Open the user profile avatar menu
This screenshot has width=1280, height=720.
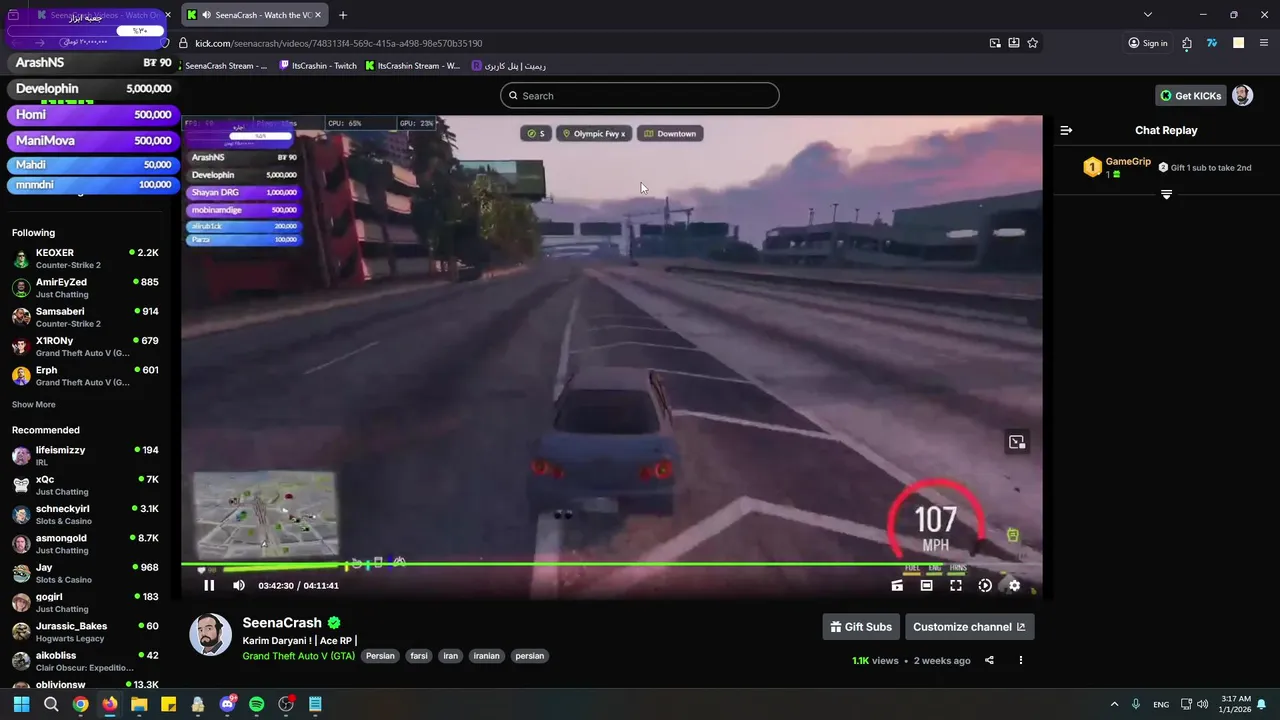coord(1242,96)
